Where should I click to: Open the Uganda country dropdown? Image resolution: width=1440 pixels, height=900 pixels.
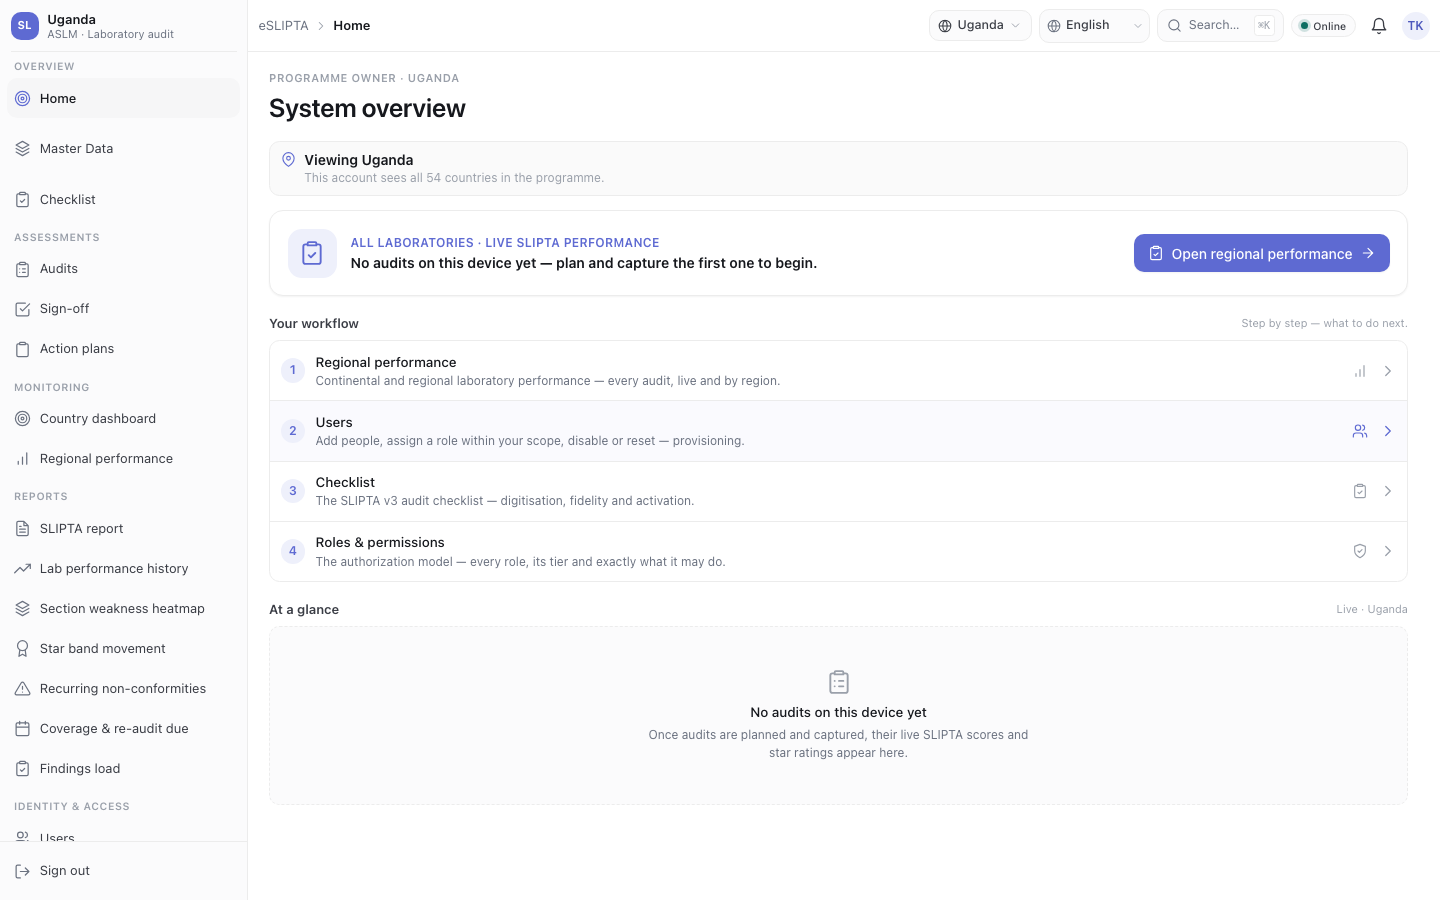click(x=980, y=26)
